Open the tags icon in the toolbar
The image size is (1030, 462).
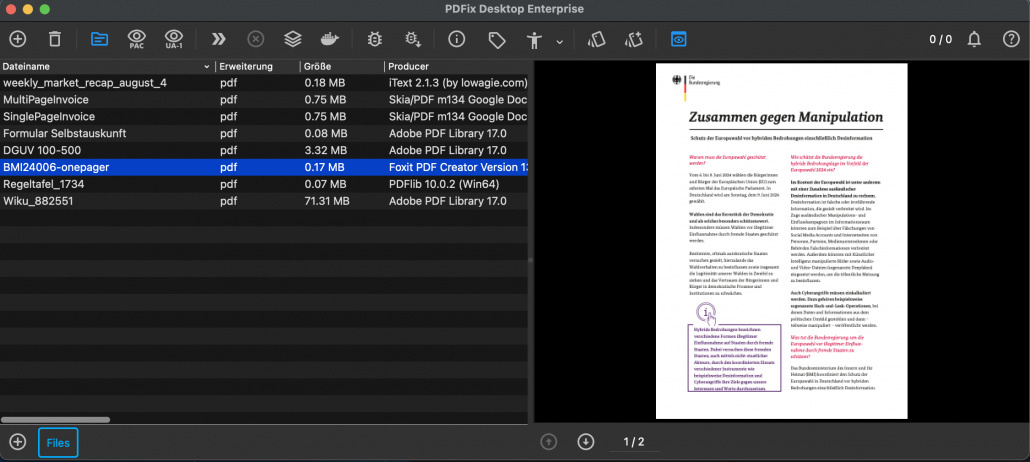click(x=496, y=39)
